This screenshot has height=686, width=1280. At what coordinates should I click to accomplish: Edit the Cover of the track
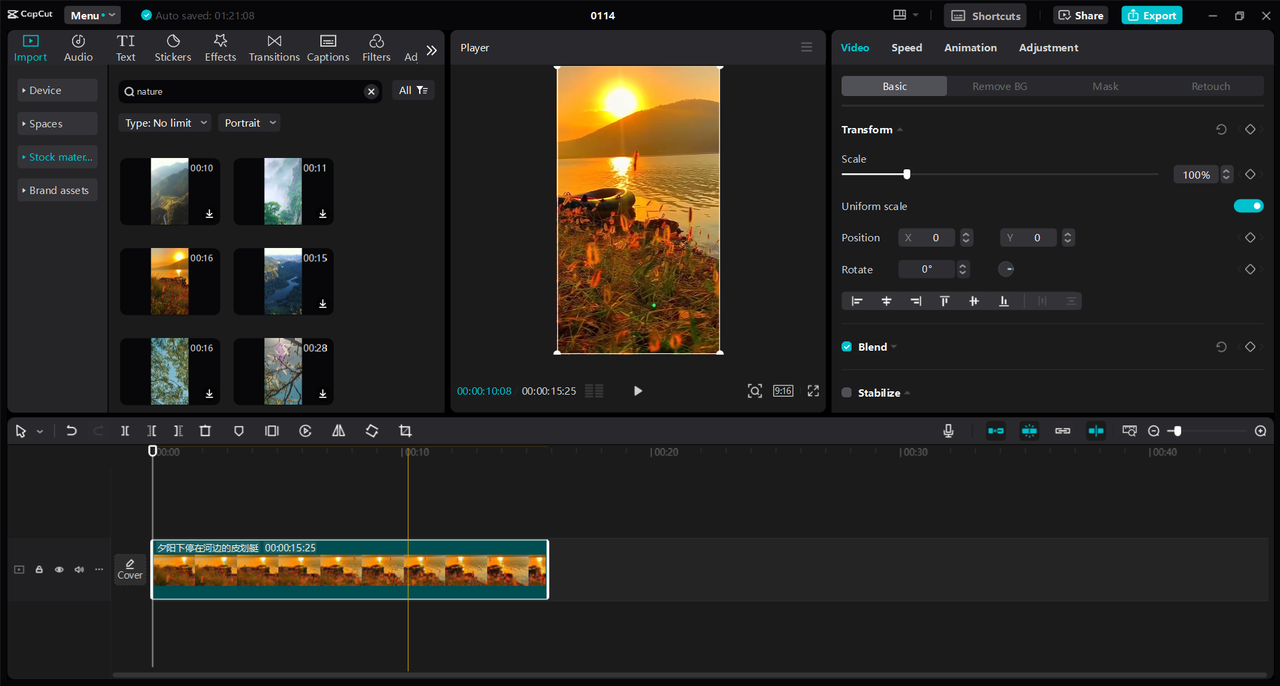130,569
